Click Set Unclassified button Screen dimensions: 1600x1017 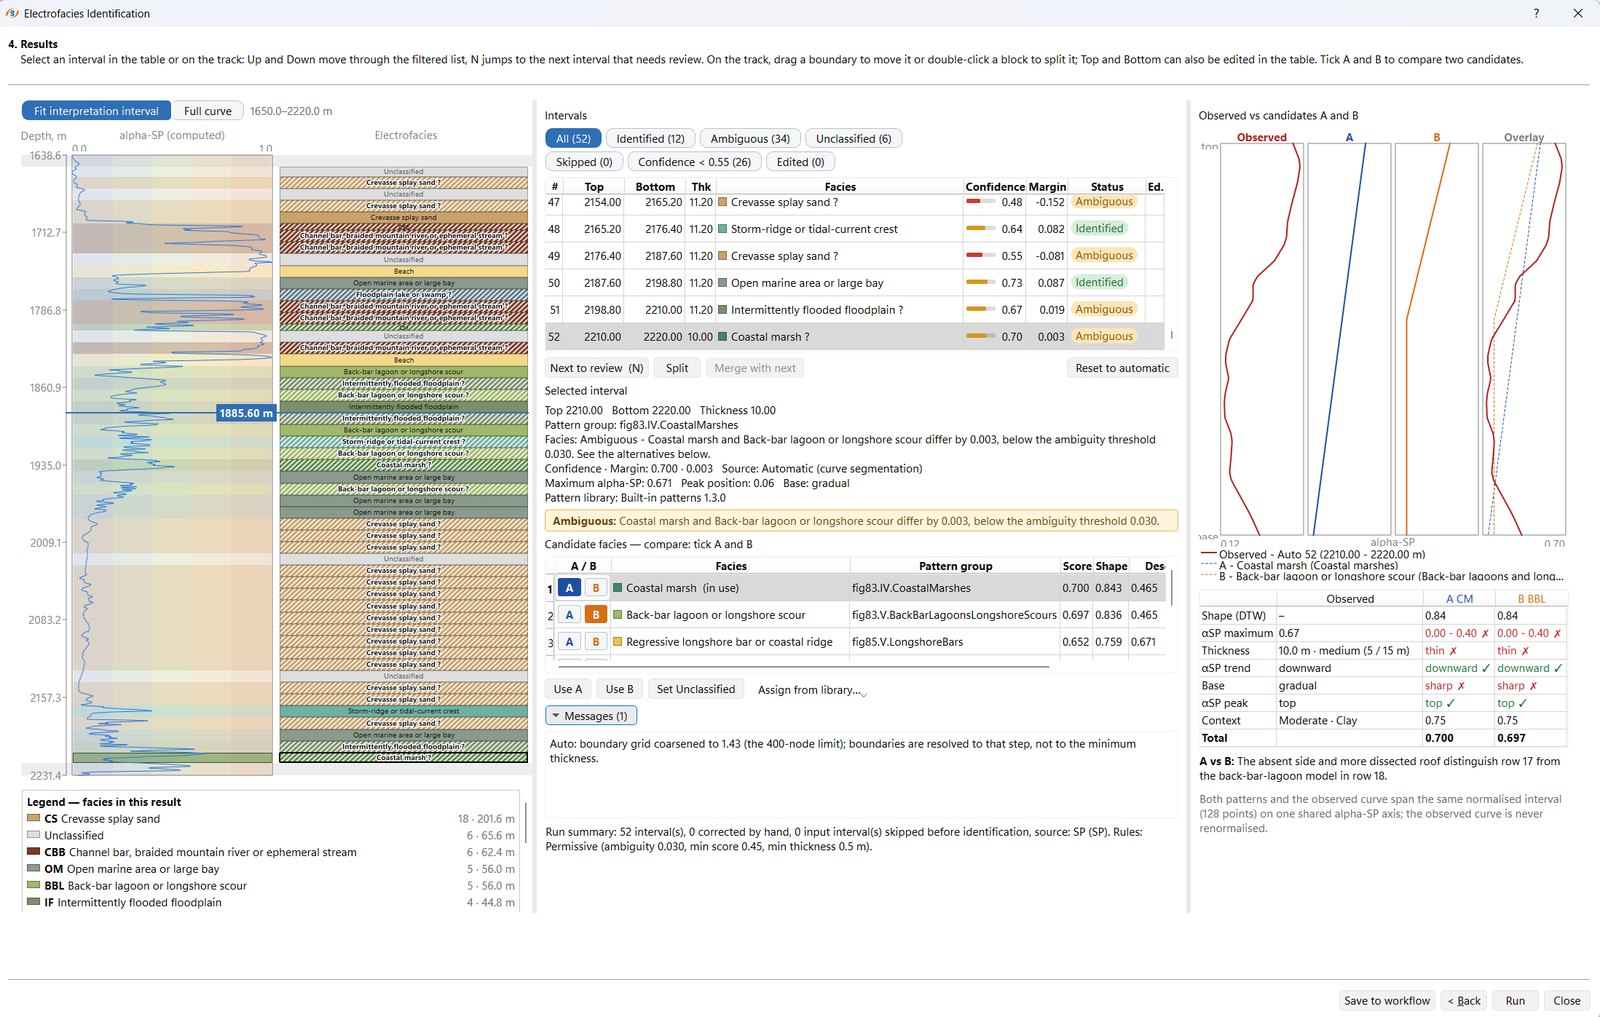pos(696,689)
